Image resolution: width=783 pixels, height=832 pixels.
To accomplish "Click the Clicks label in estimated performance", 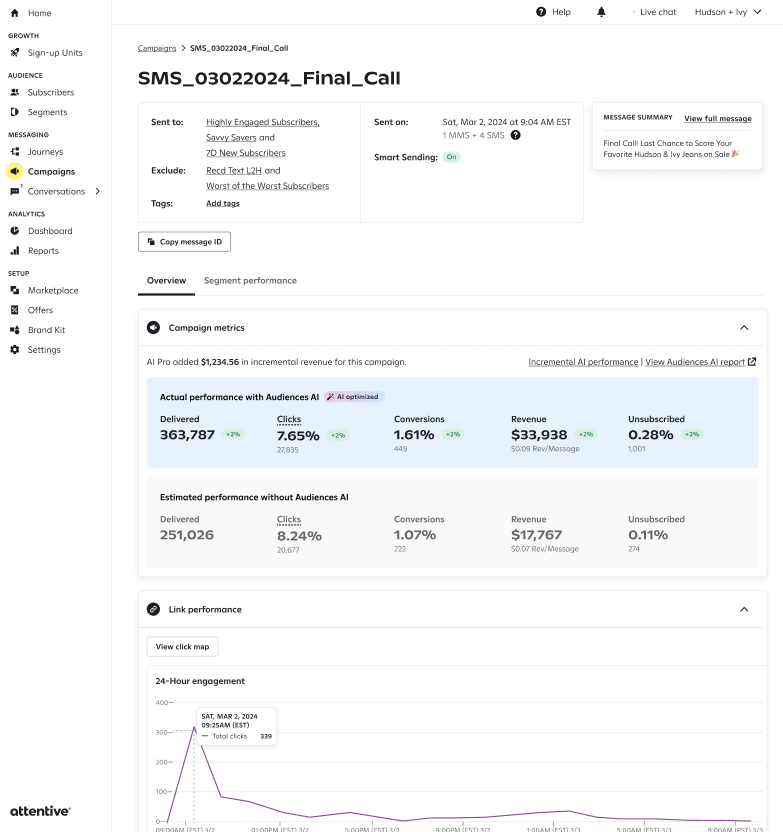I will tap(289, 519).
